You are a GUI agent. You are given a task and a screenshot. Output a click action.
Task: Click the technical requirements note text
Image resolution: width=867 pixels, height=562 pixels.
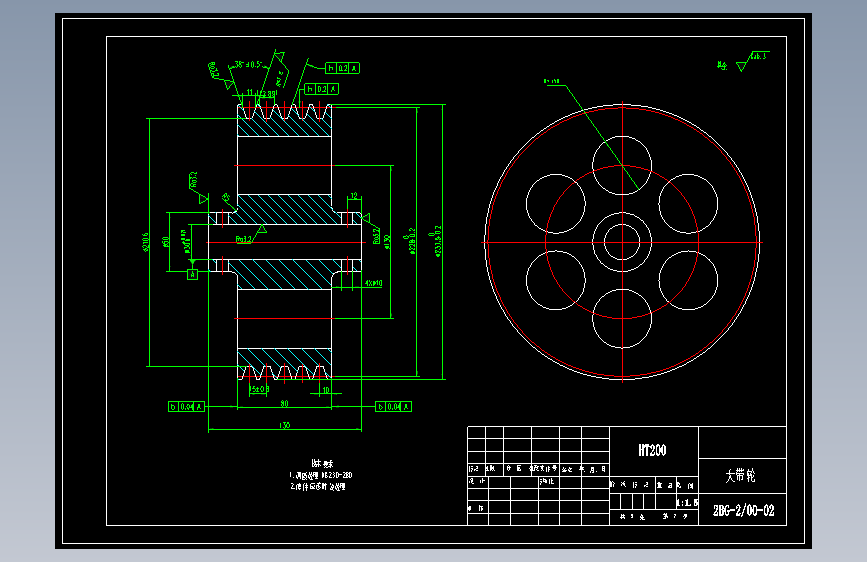321,475
